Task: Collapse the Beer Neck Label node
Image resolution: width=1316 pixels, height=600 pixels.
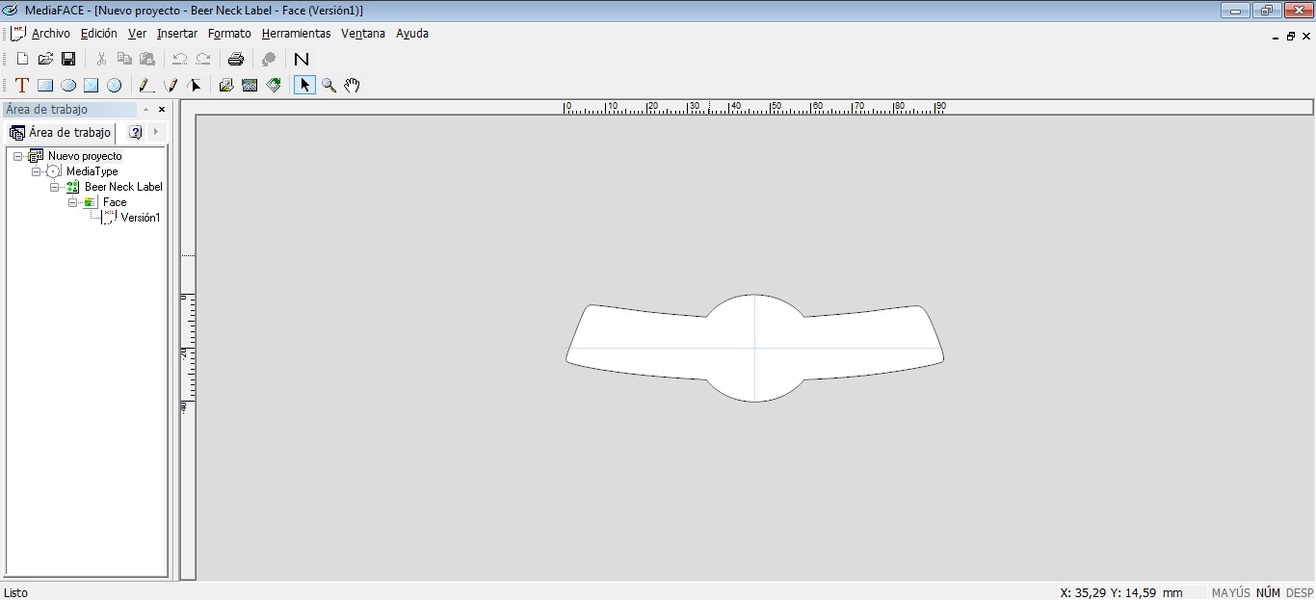Action: pos(54,187)
